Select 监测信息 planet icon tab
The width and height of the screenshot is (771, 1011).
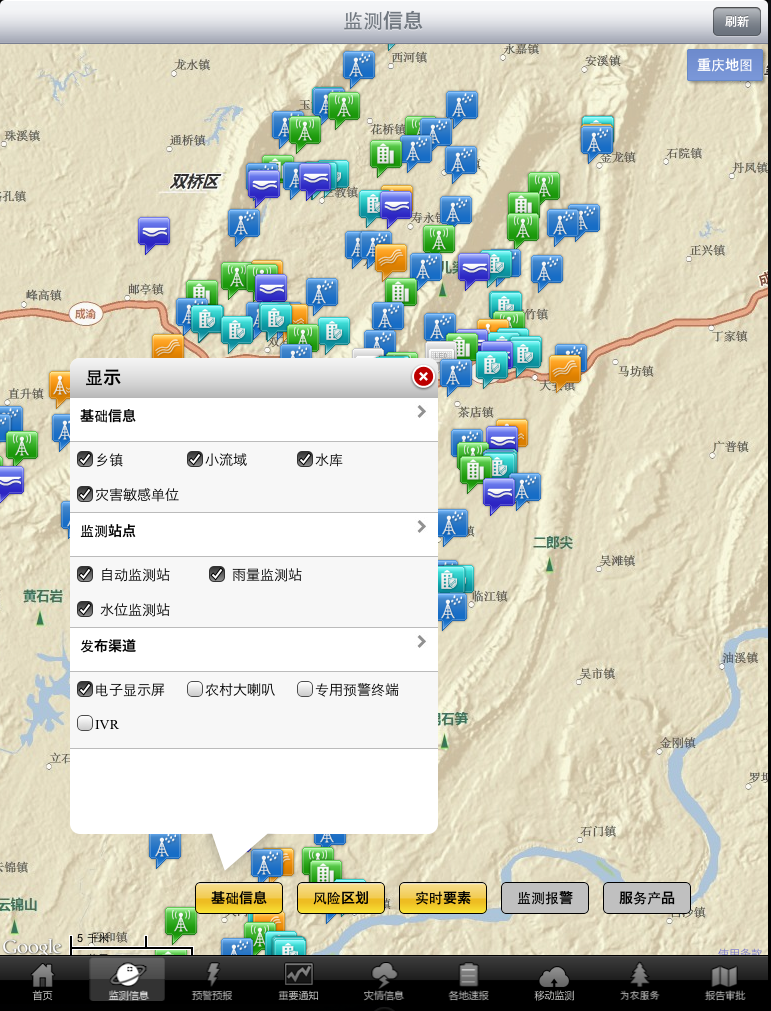tap(128, 981)
